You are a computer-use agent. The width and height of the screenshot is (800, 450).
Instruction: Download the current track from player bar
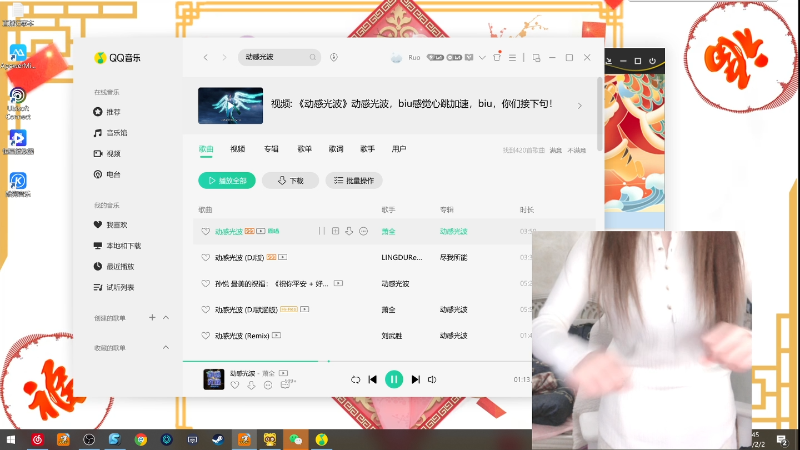[x=251, y=386]
